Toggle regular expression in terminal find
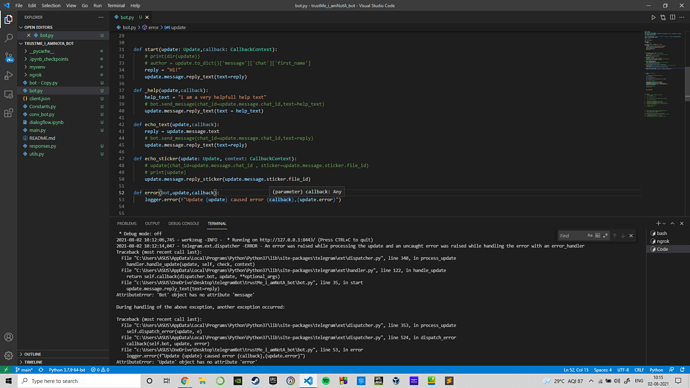Screen dimensions: 690x388 tap(606, 236)
